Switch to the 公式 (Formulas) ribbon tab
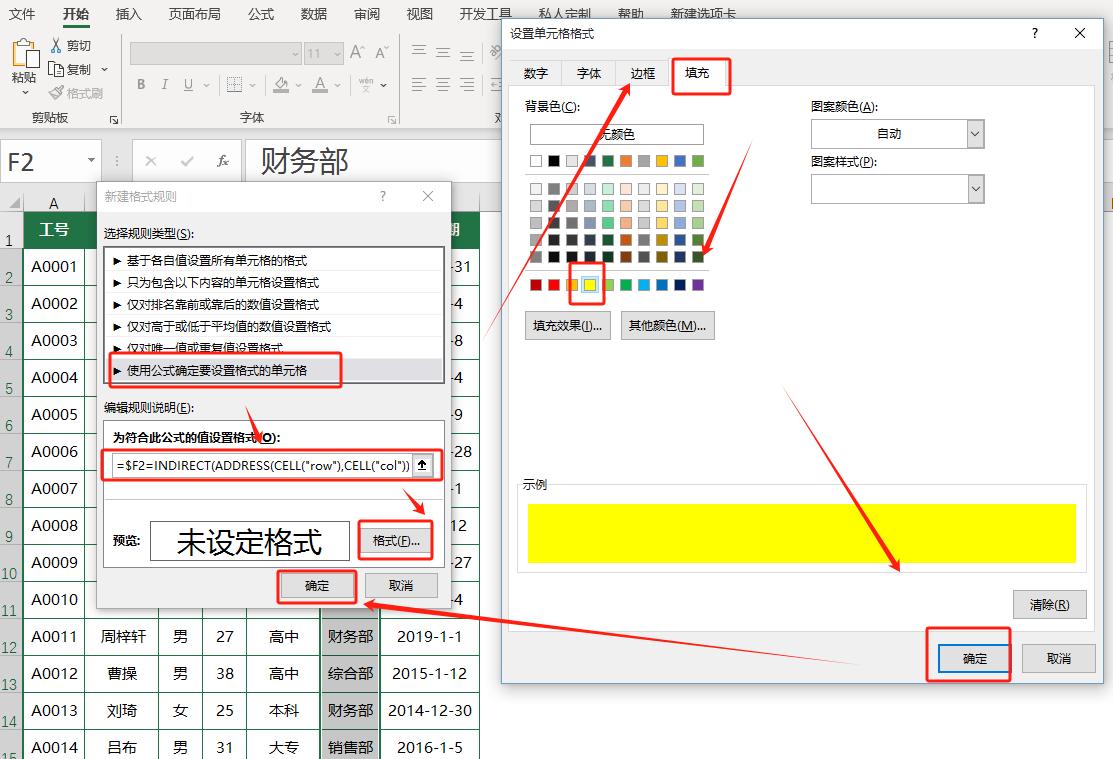This screenshot has width=1113, height=759. click(x=261, y=13)
